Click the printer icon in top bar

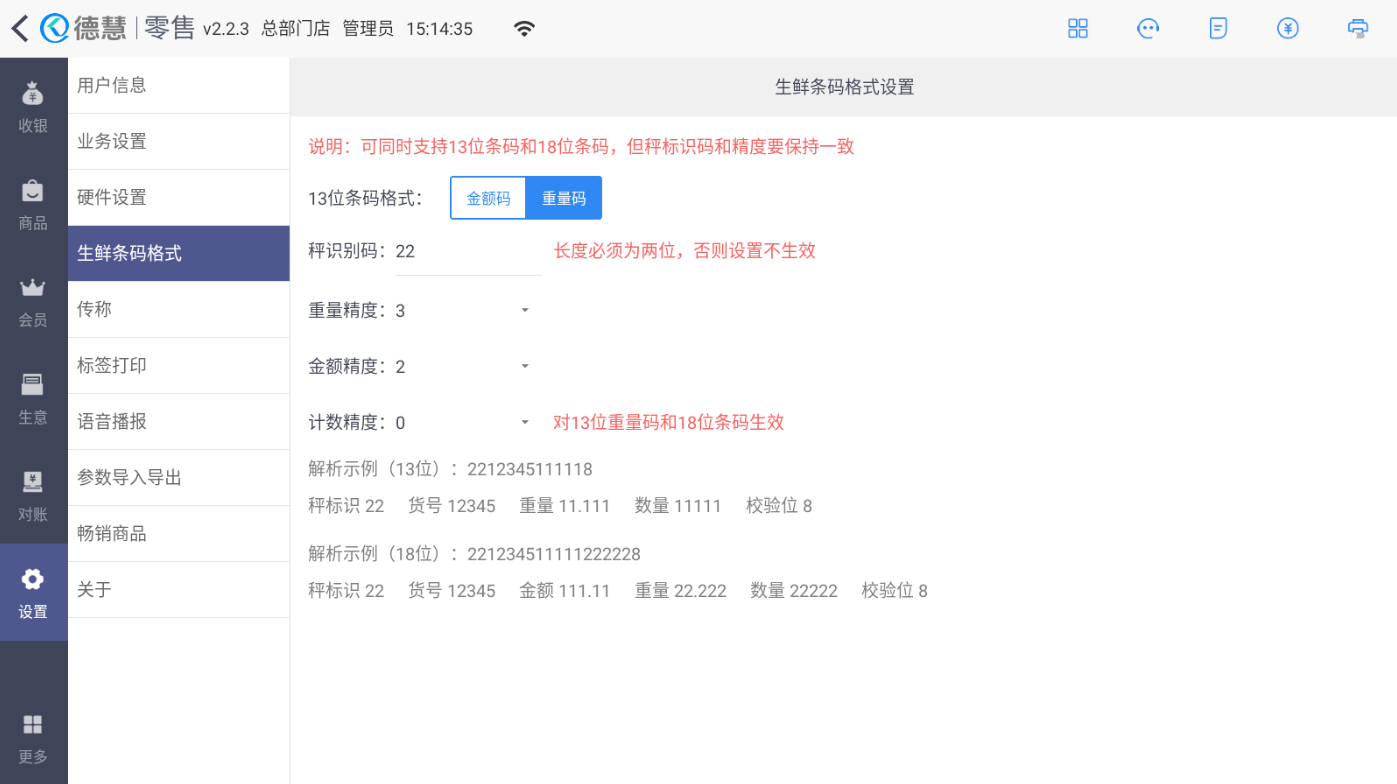(1358, 28)
